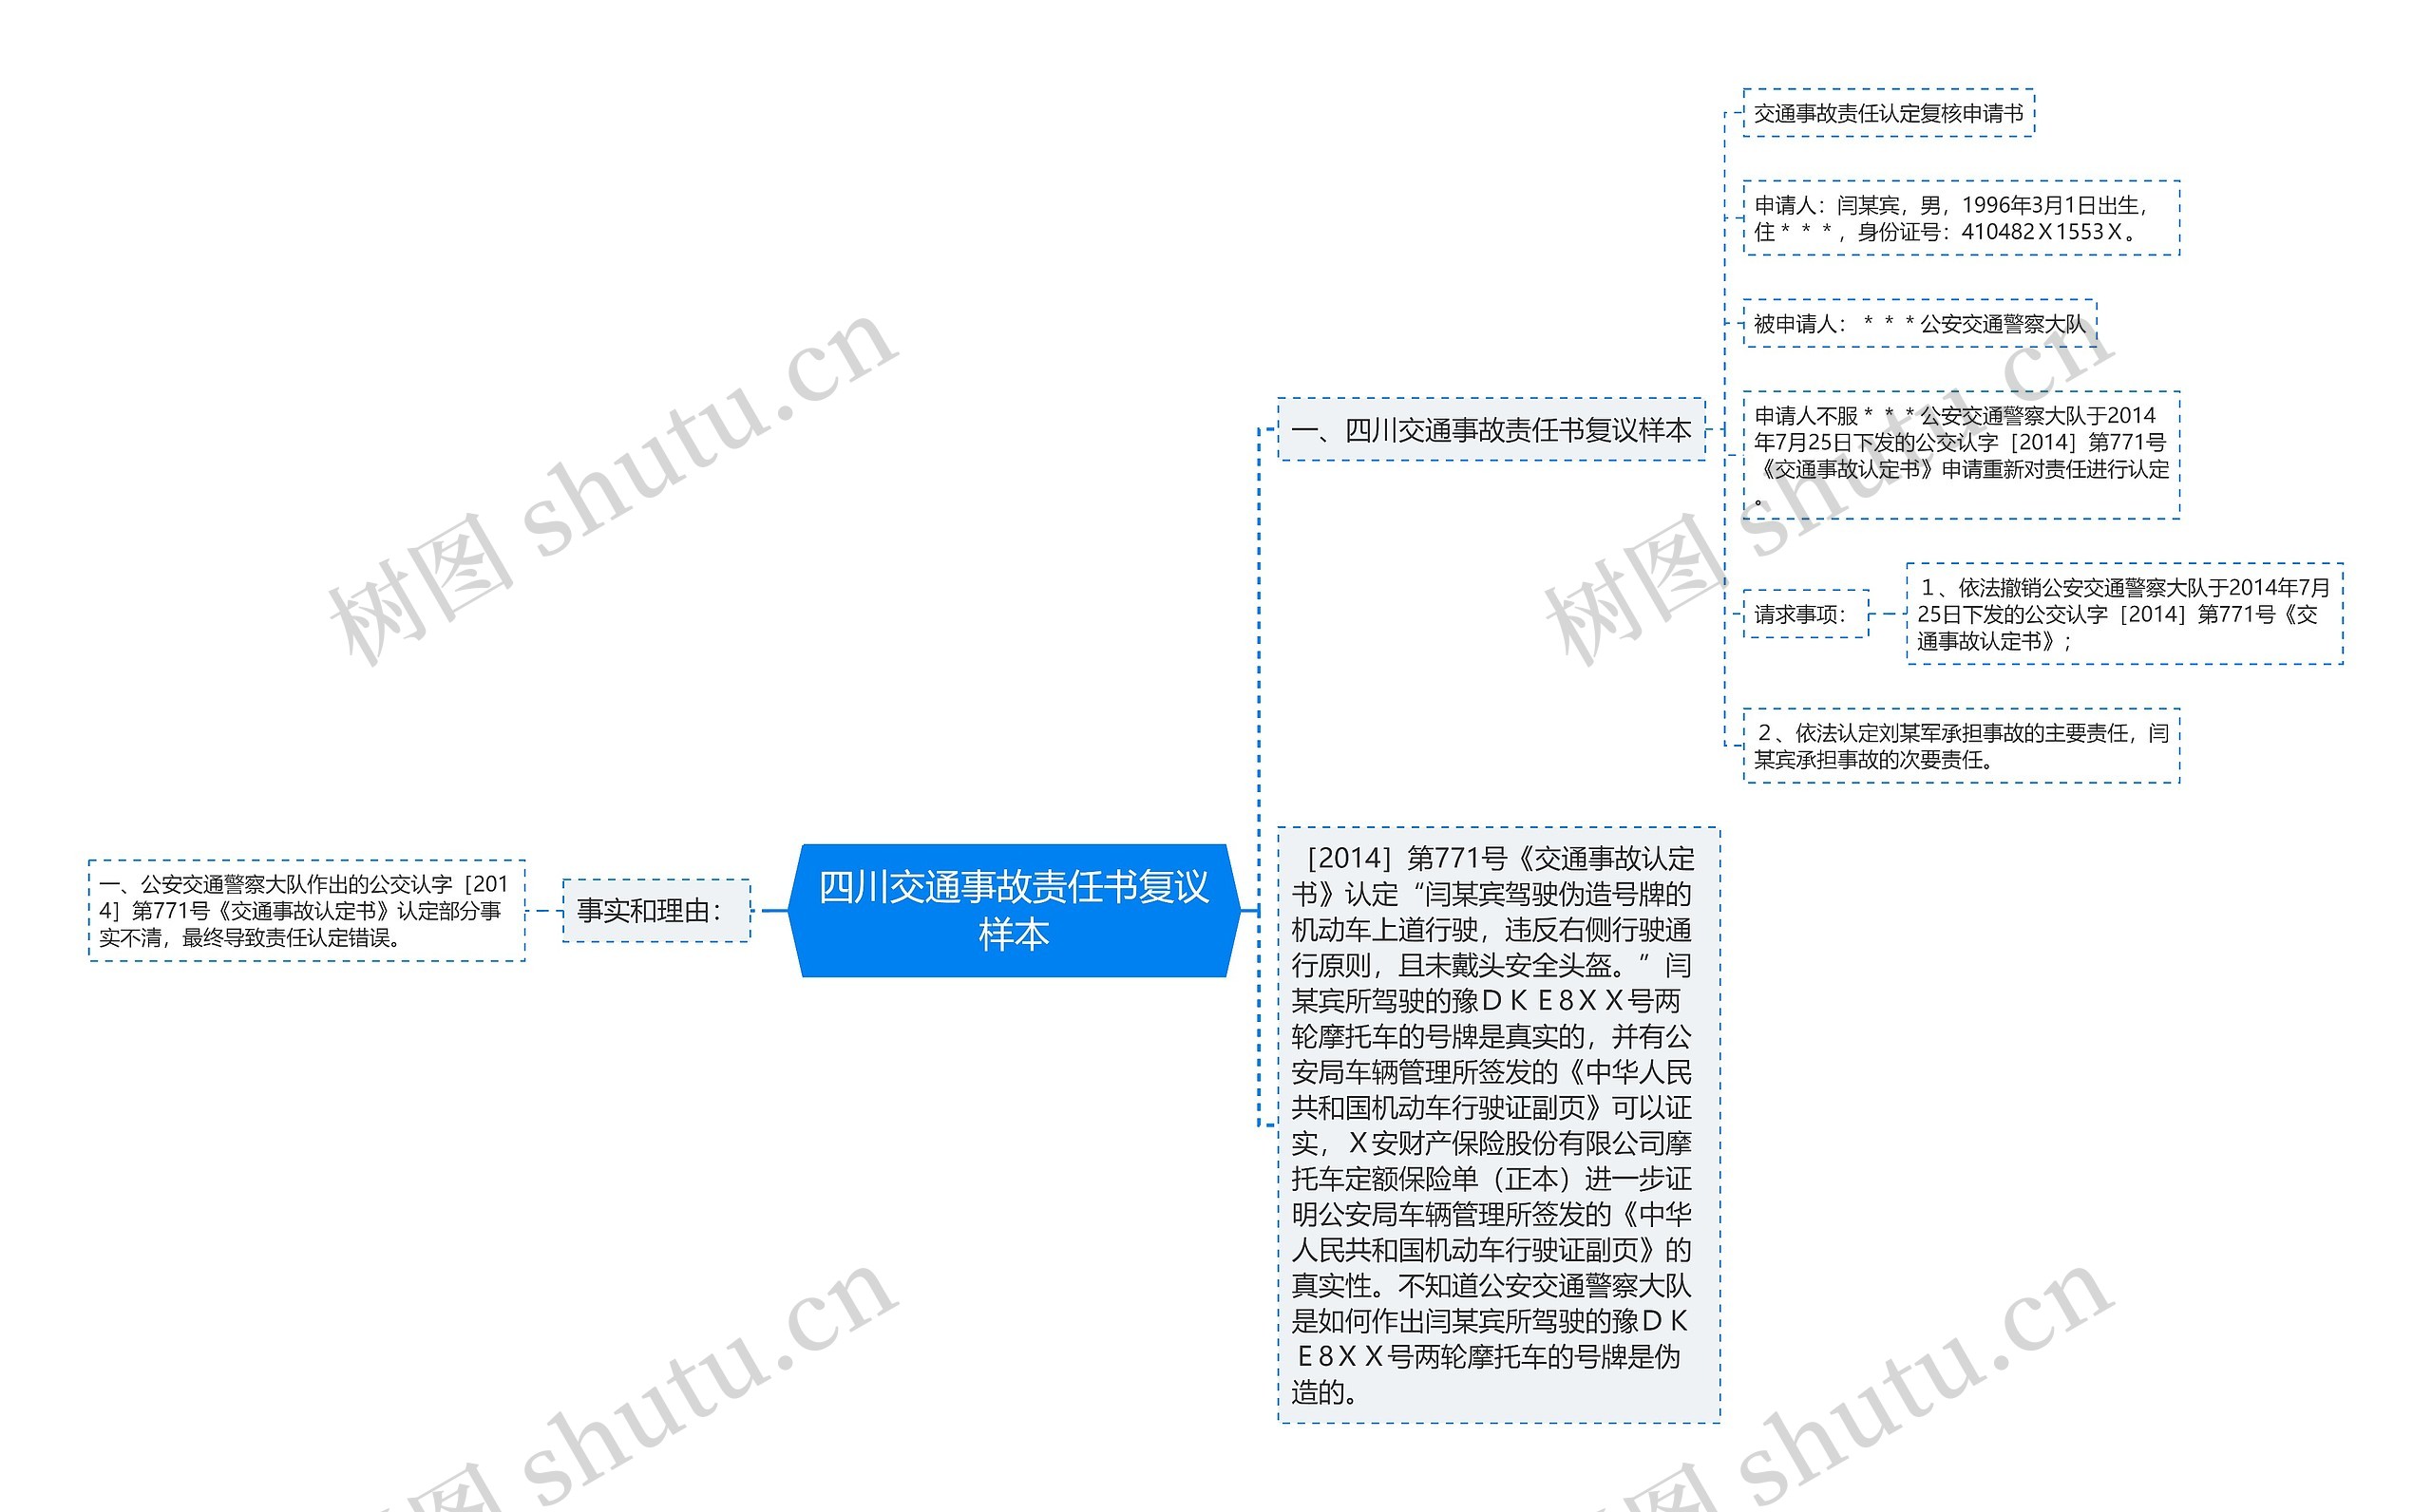Click connector between left leaf and 事实和理由
2432x1512 pixels.
[x=544, y=910]
